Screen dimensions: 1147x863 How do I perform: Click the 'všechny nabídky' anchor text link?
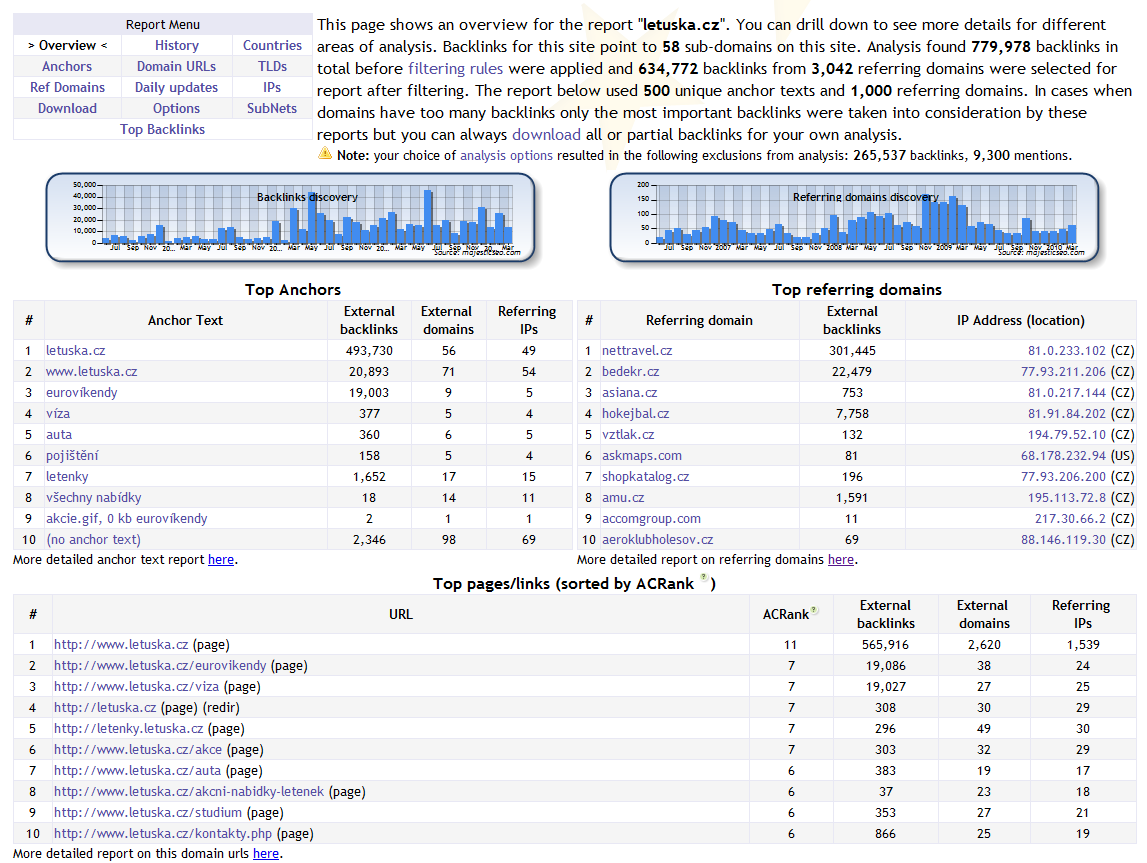point(94,498)
